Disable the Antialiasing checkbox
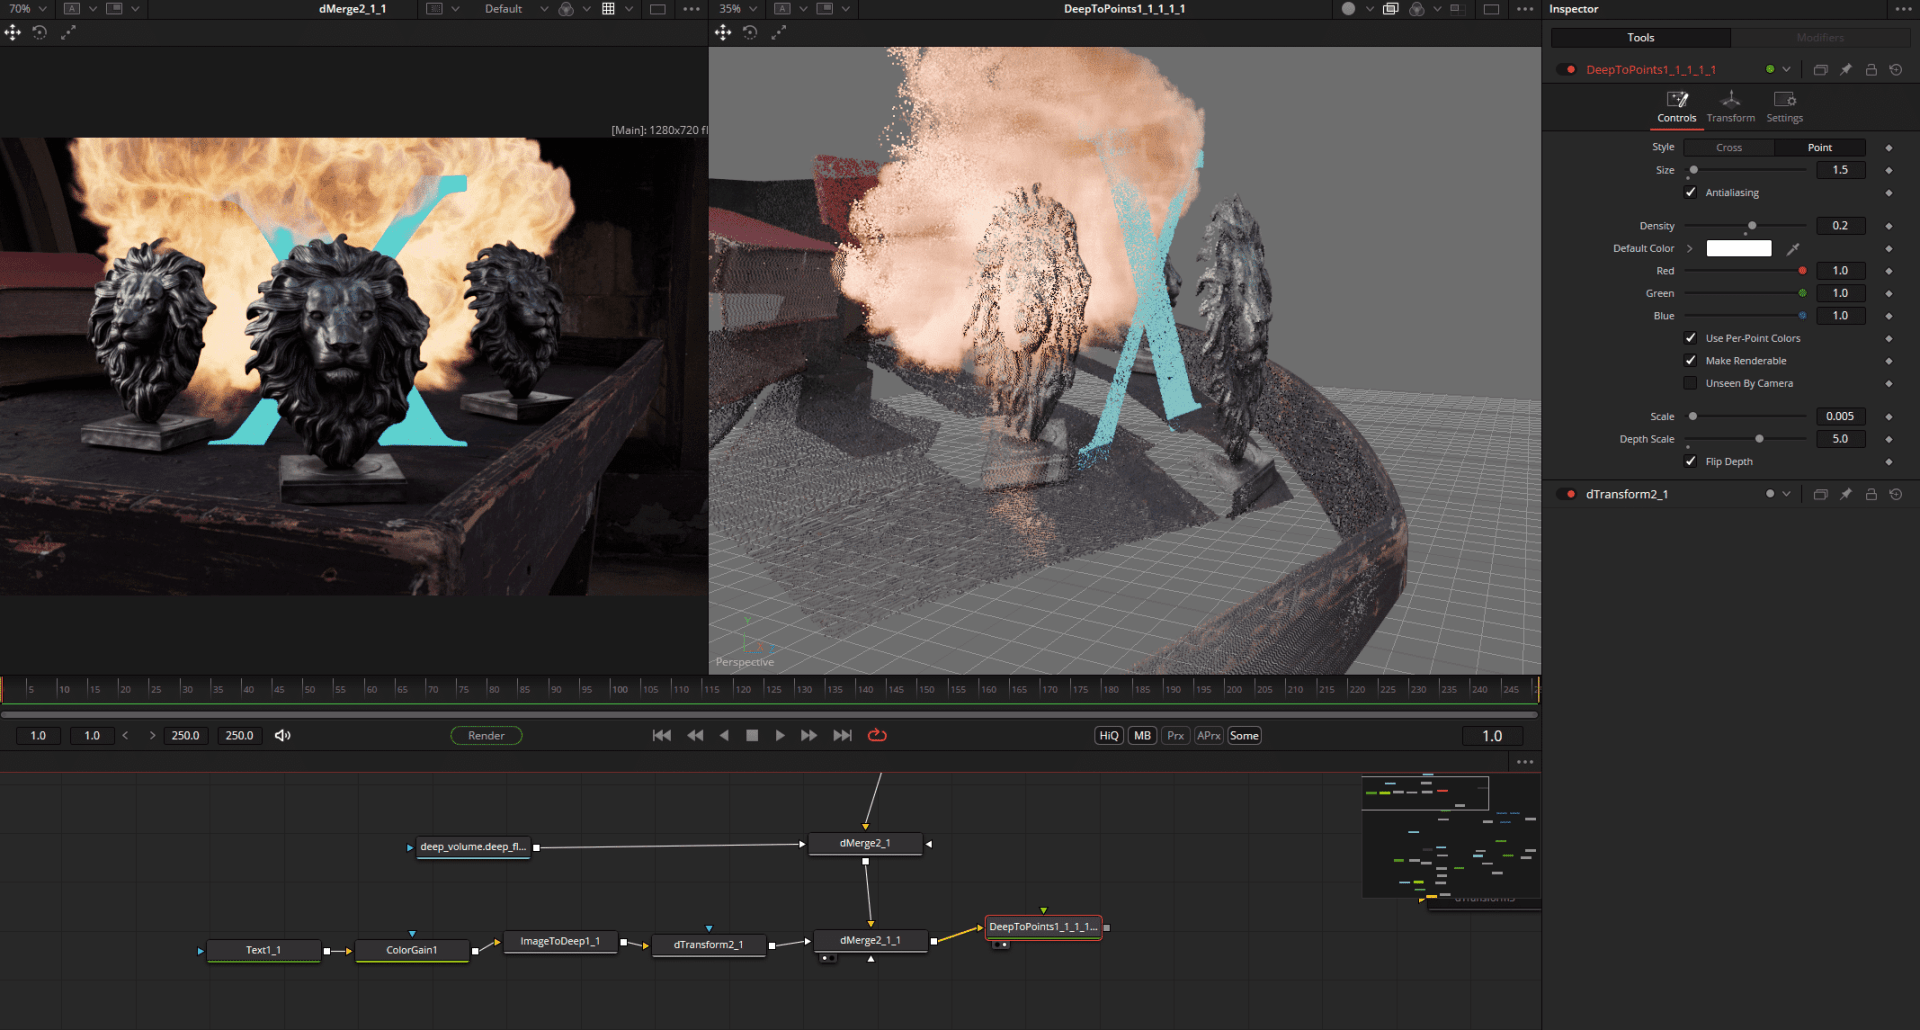1920x1030 pixels. coord(1690,192)
